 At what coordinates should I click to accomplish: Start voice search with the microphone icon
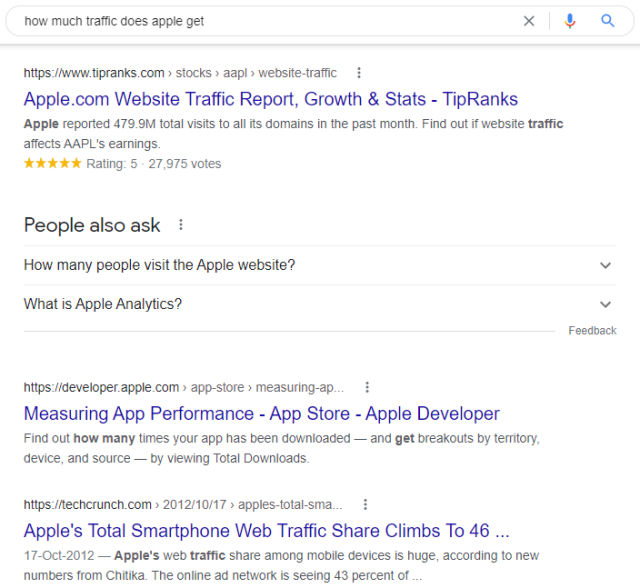(x=570, y=21)
